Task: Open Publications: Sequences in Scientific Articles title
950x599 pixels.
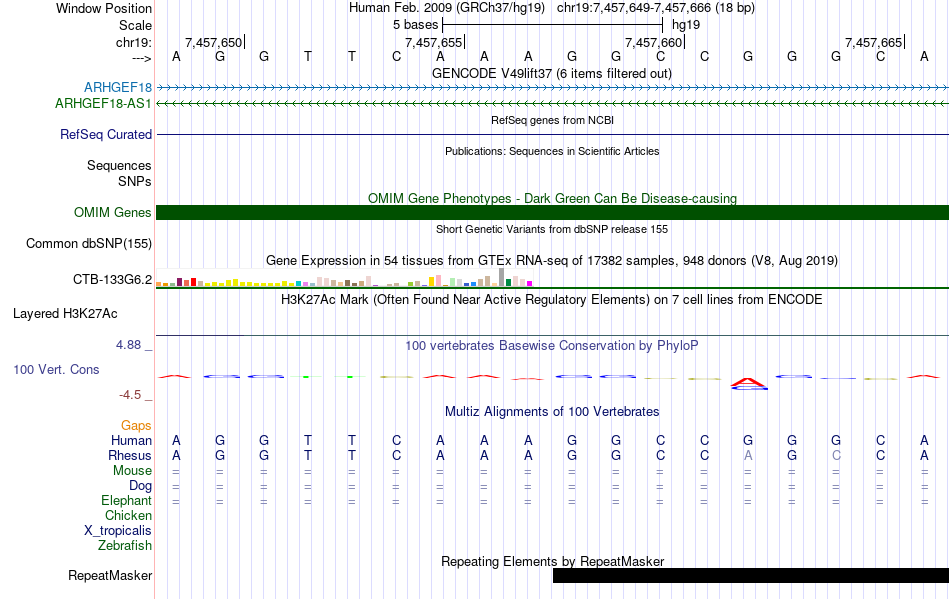Action: (552, 151)
